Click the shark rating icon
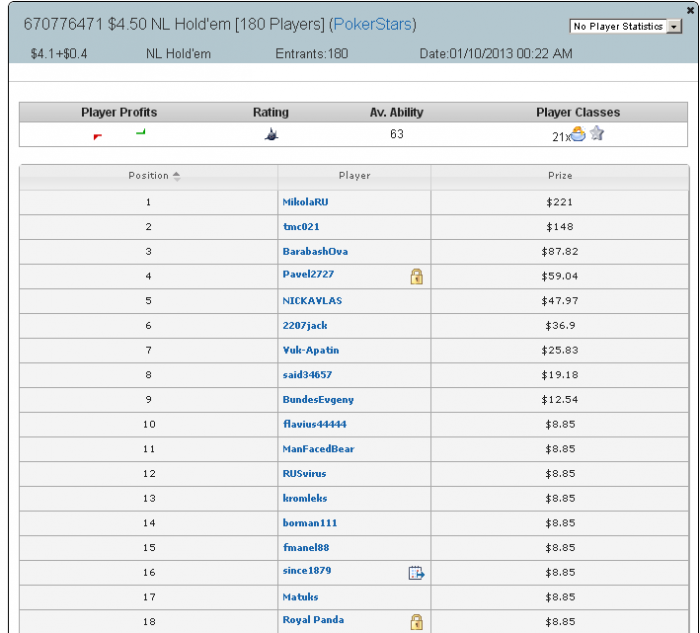The height and width of the screenshot is (633, 700). pyautogui.click(x=271, y=134)
